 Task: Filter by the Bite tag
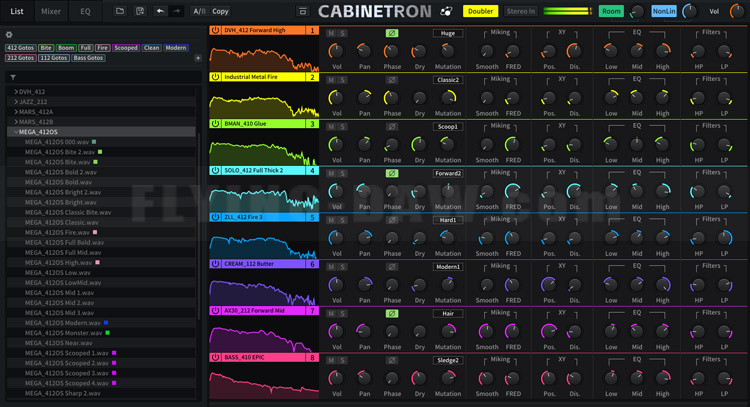[46, 48]
